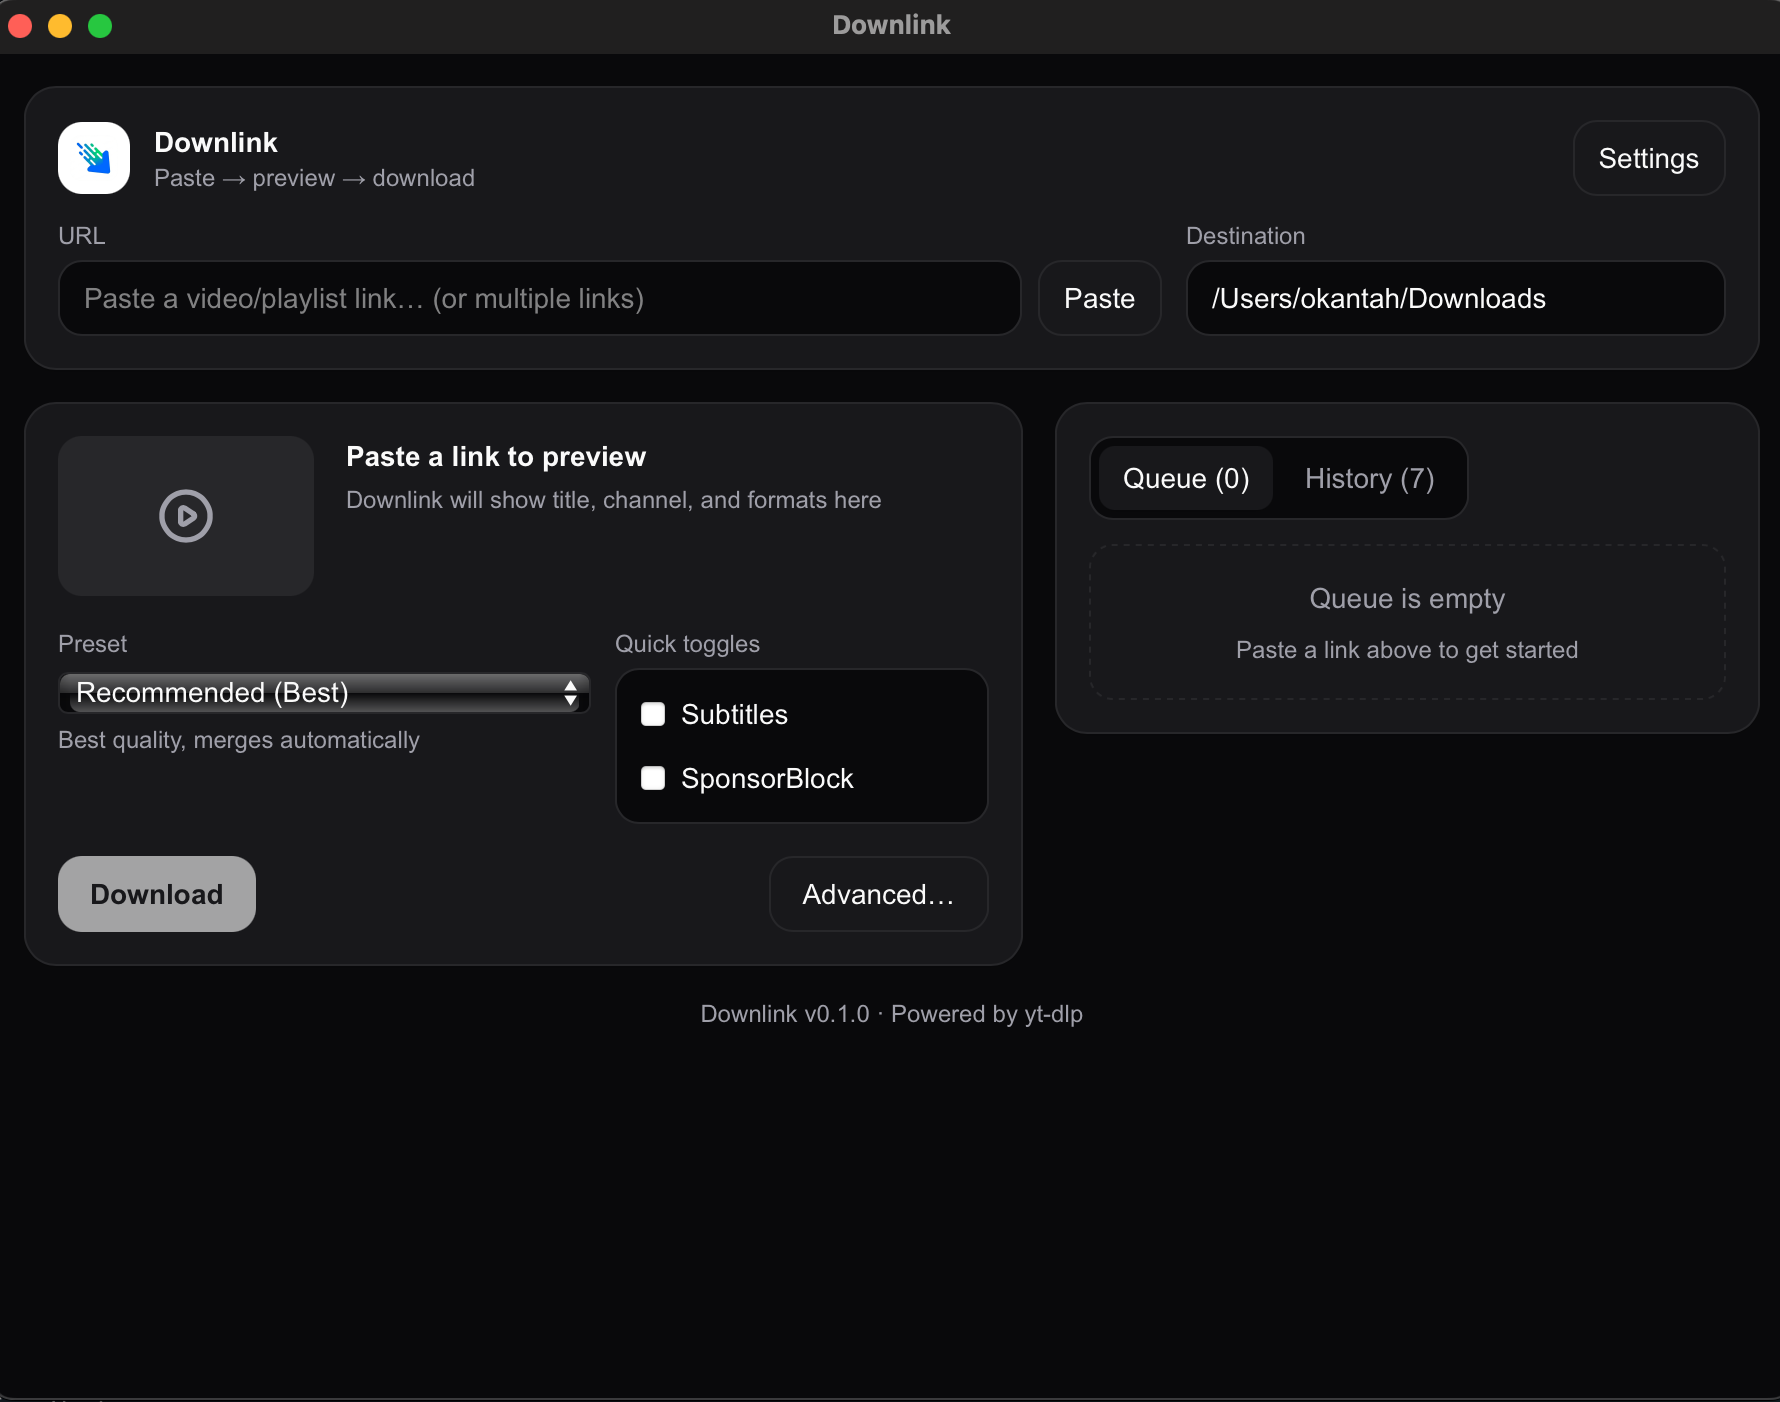1780x1402 pixels.
Task: Click 'Paste a link above to get started'
Action: coord(1407,650)
